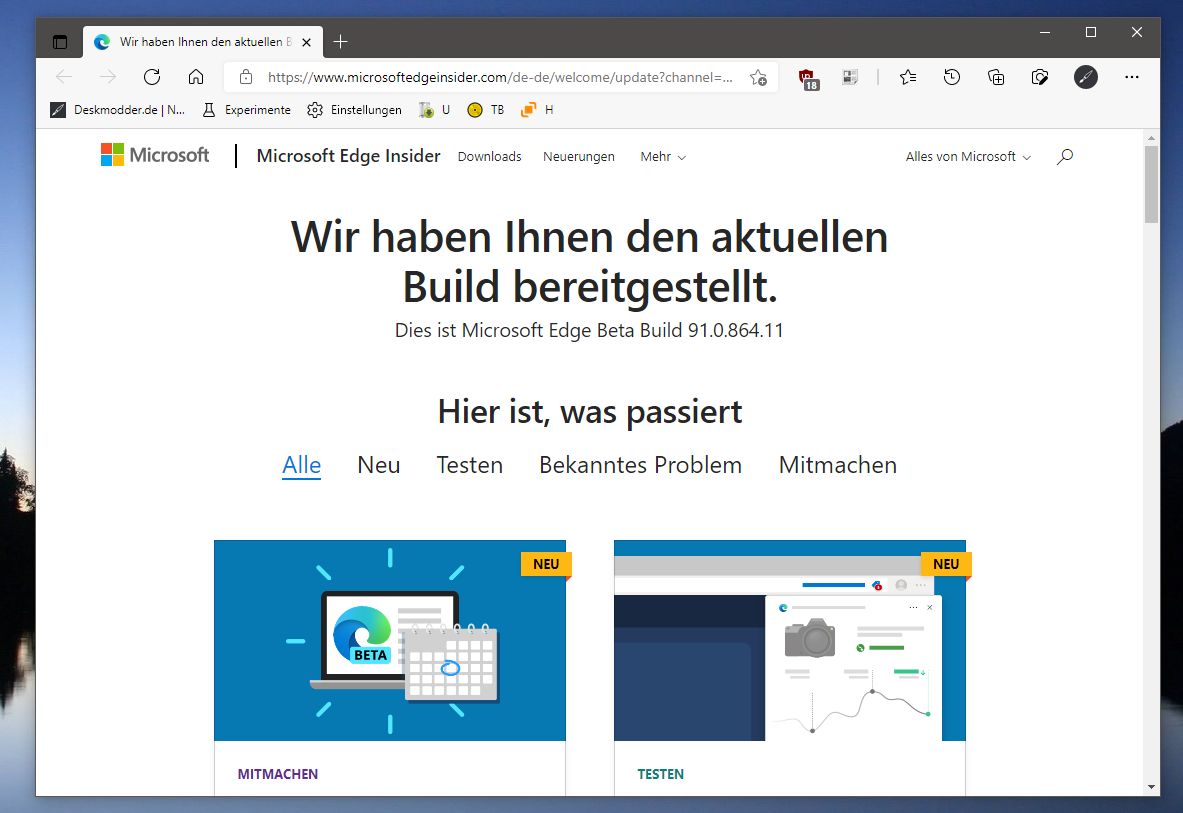Click the build number text 91.0.864.11
The height and width of the screenshot is (813, 1183).
click(736, 330)
